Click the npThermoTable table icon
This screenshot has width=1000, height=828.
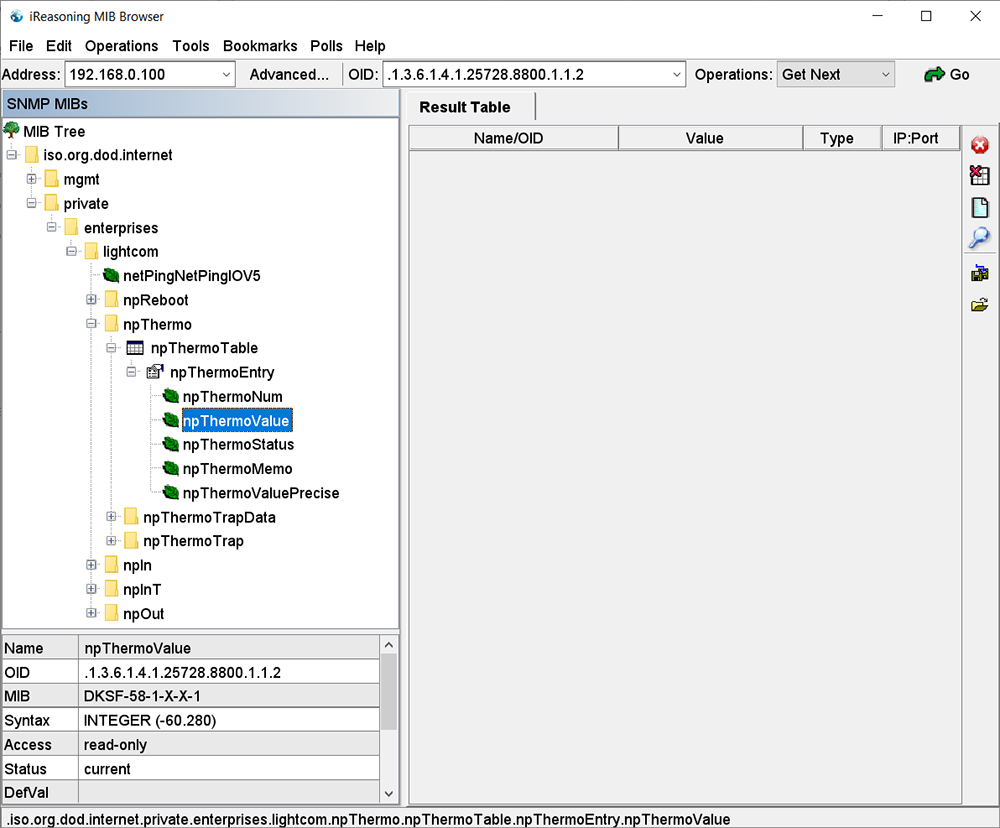[135, 348]
